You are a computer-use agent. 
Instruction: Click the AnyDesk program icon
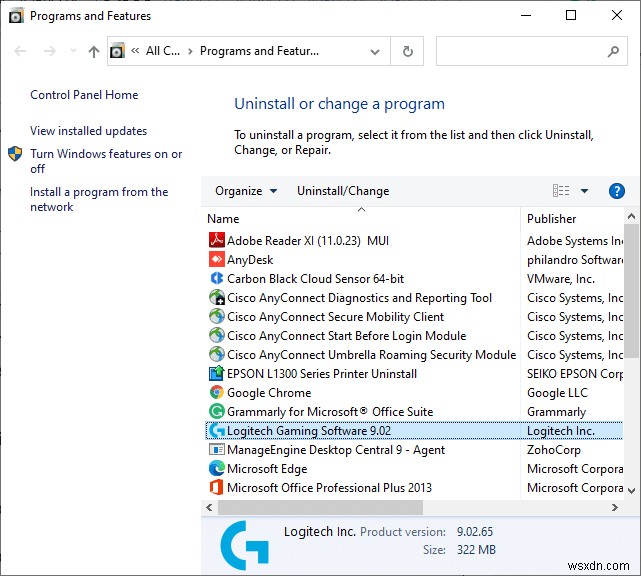pos(216,260)
